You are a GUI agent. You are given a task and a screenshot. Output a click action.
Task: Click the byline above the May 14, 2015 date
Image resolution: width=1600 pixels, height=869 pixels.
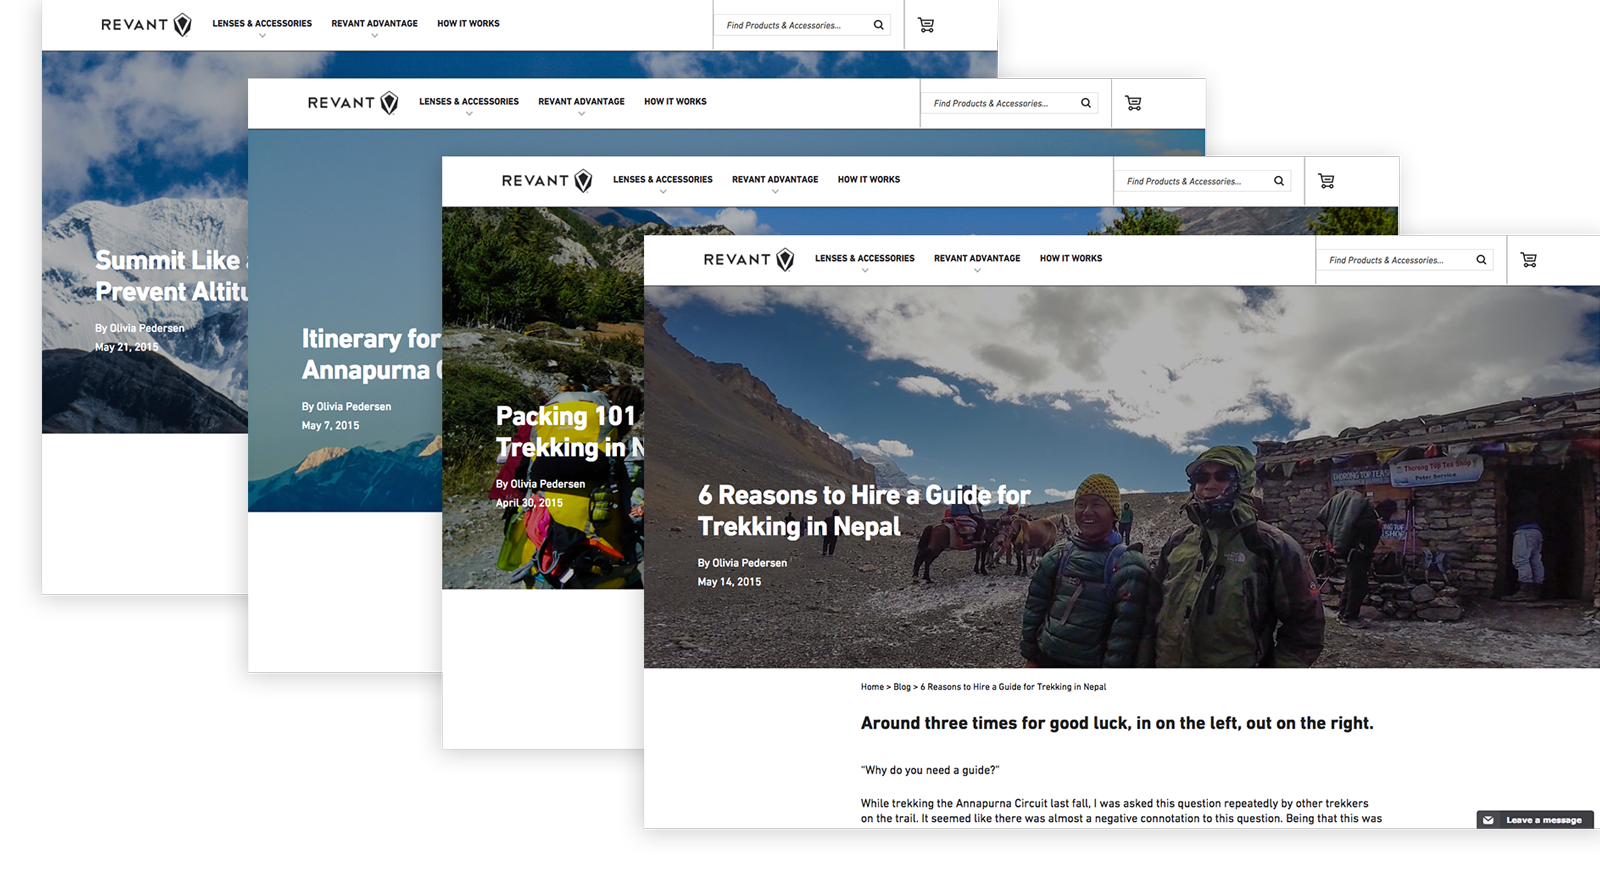[x=742, y=563]
